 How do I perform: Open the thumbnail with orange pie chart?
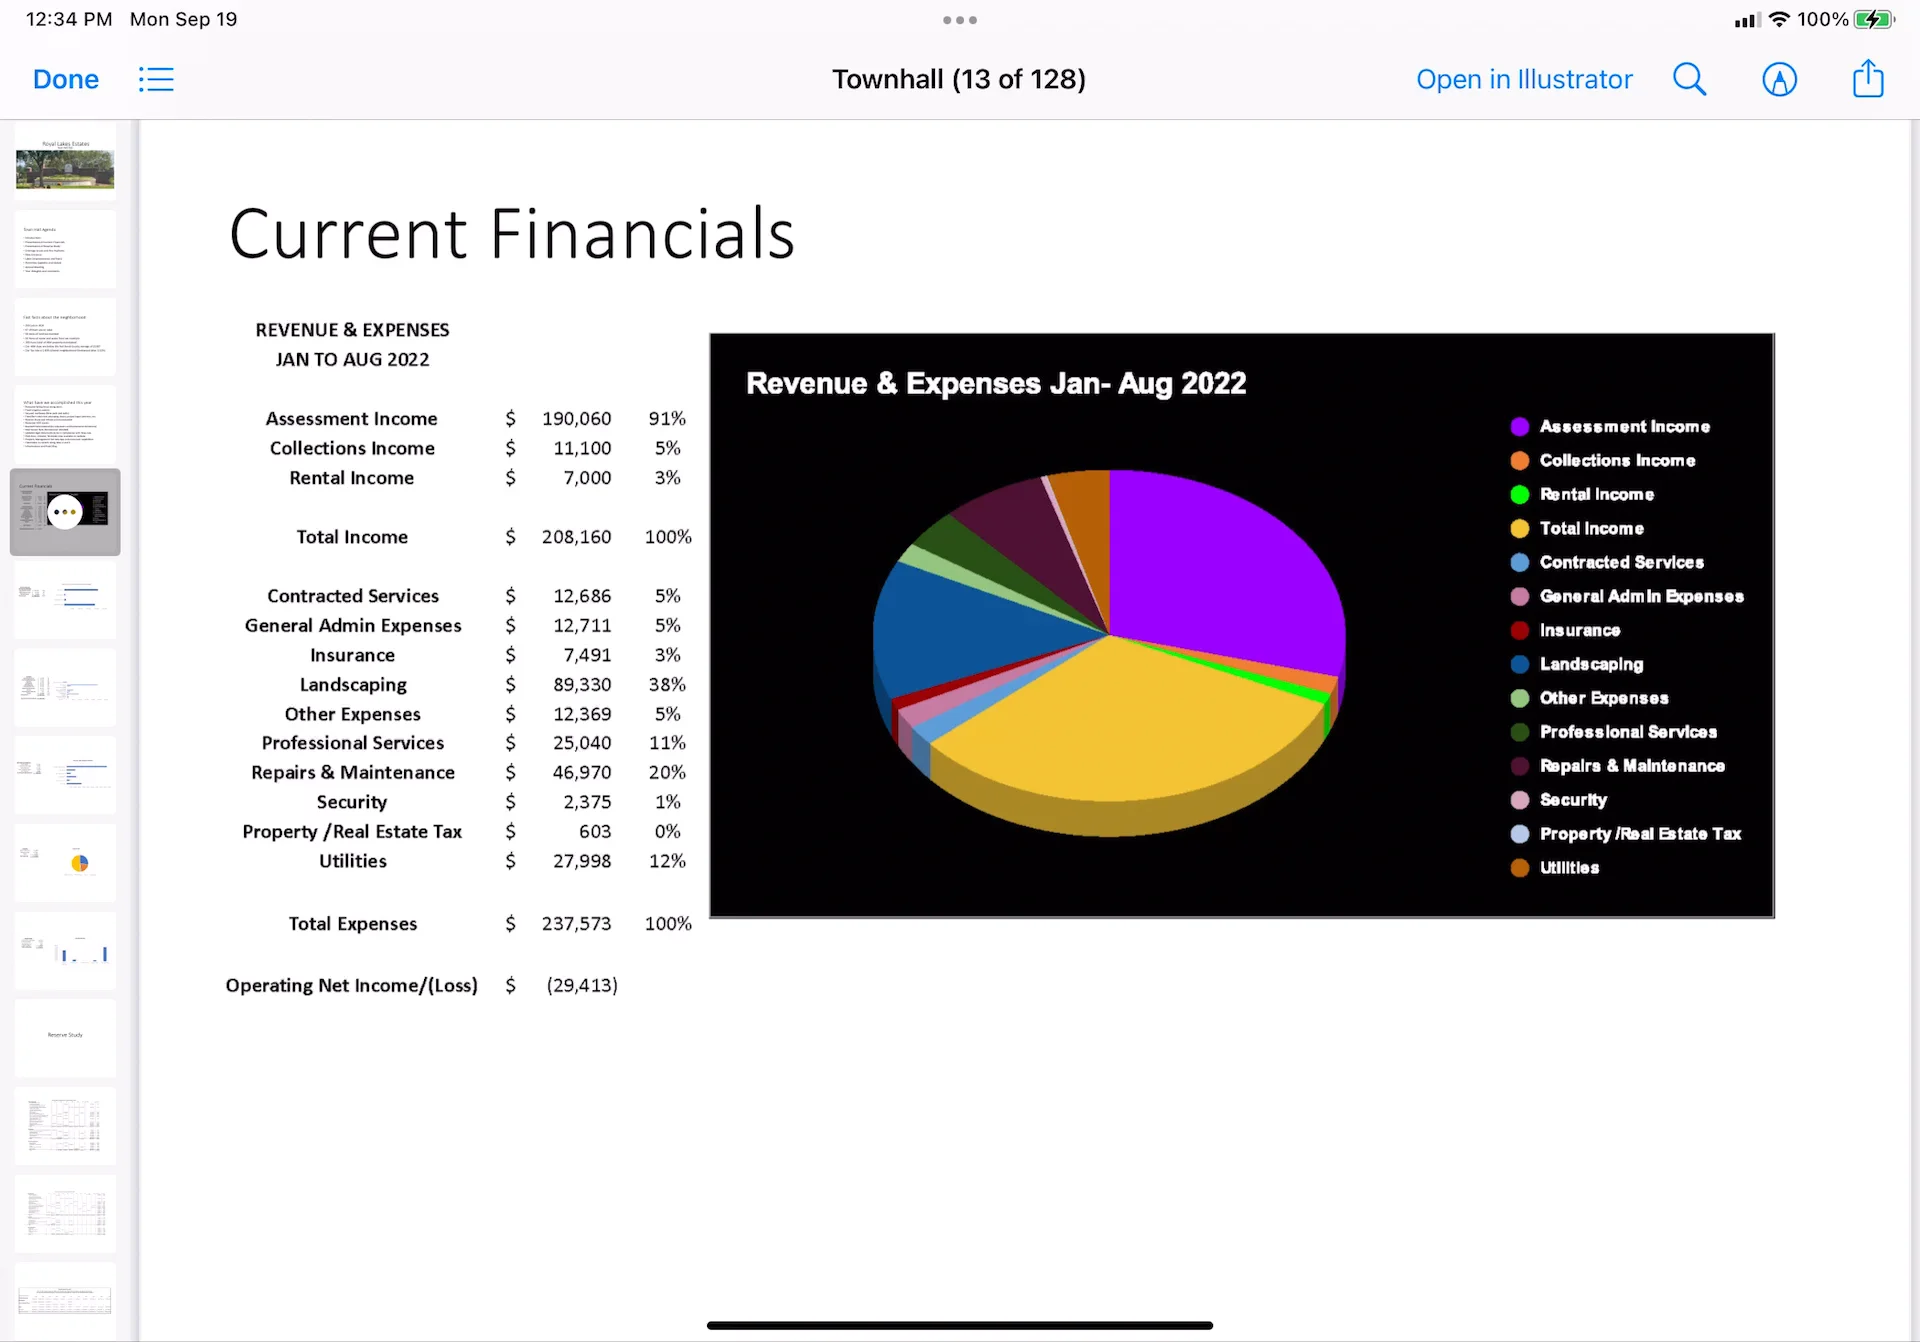click(x=65, y=862)
